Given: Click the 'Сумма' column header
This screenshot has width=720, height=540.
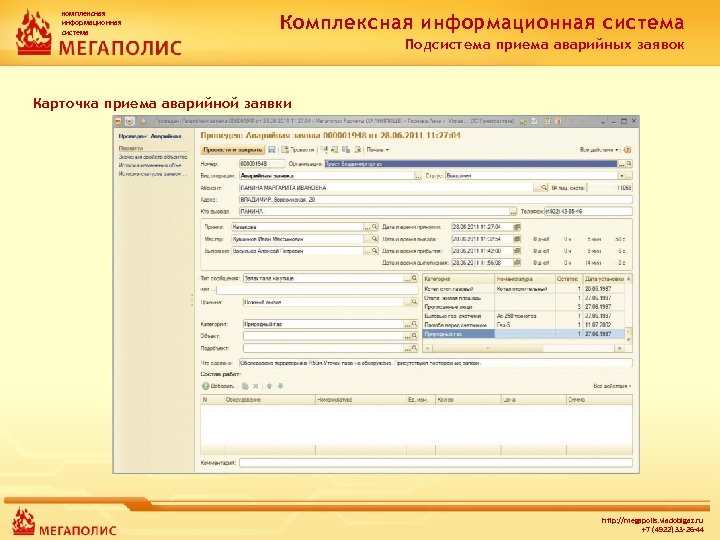Looking at the screenshot, I should click(x=599, y=400).
